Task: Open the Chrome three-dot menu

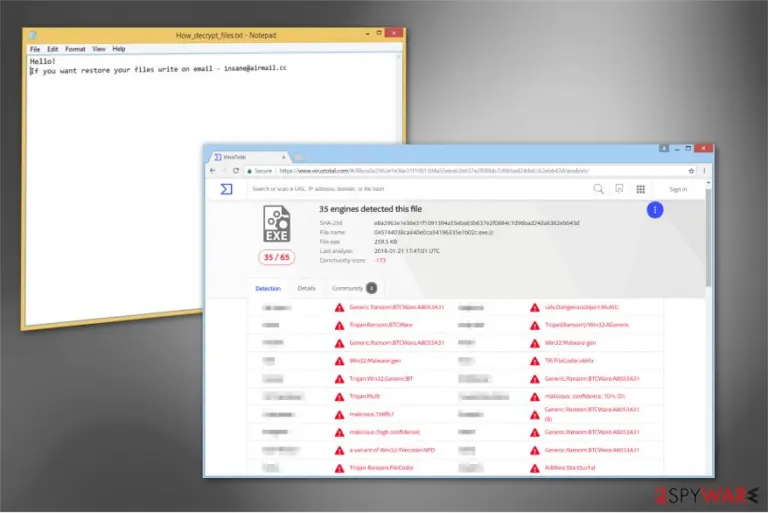Action: (704, 171)
